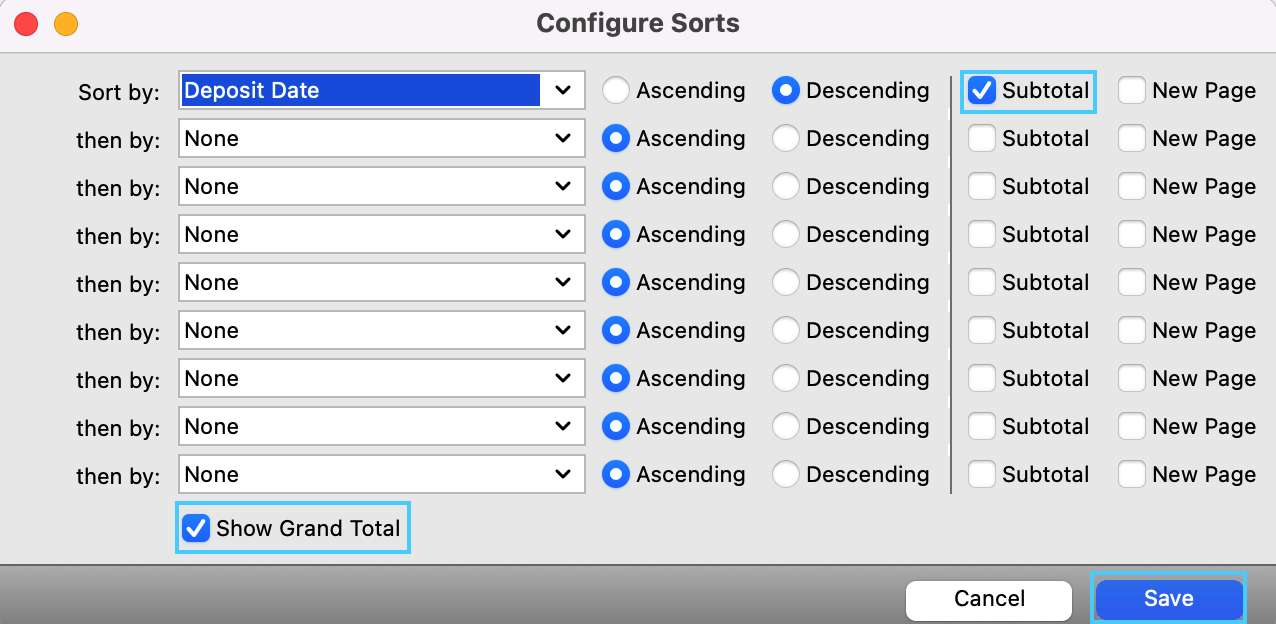Minimize the dialog with the yellow button

65,24
